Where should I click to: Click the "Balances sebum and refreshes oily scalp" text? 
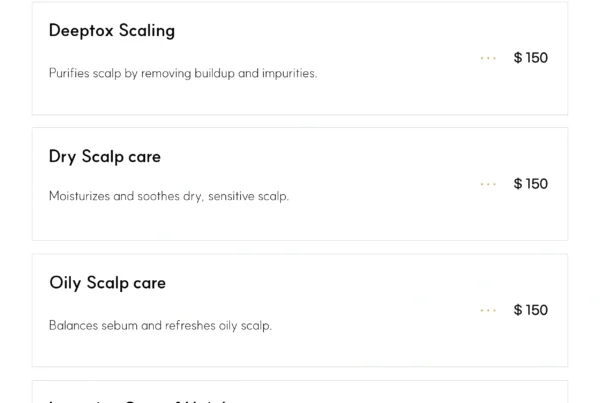(160, 325)
